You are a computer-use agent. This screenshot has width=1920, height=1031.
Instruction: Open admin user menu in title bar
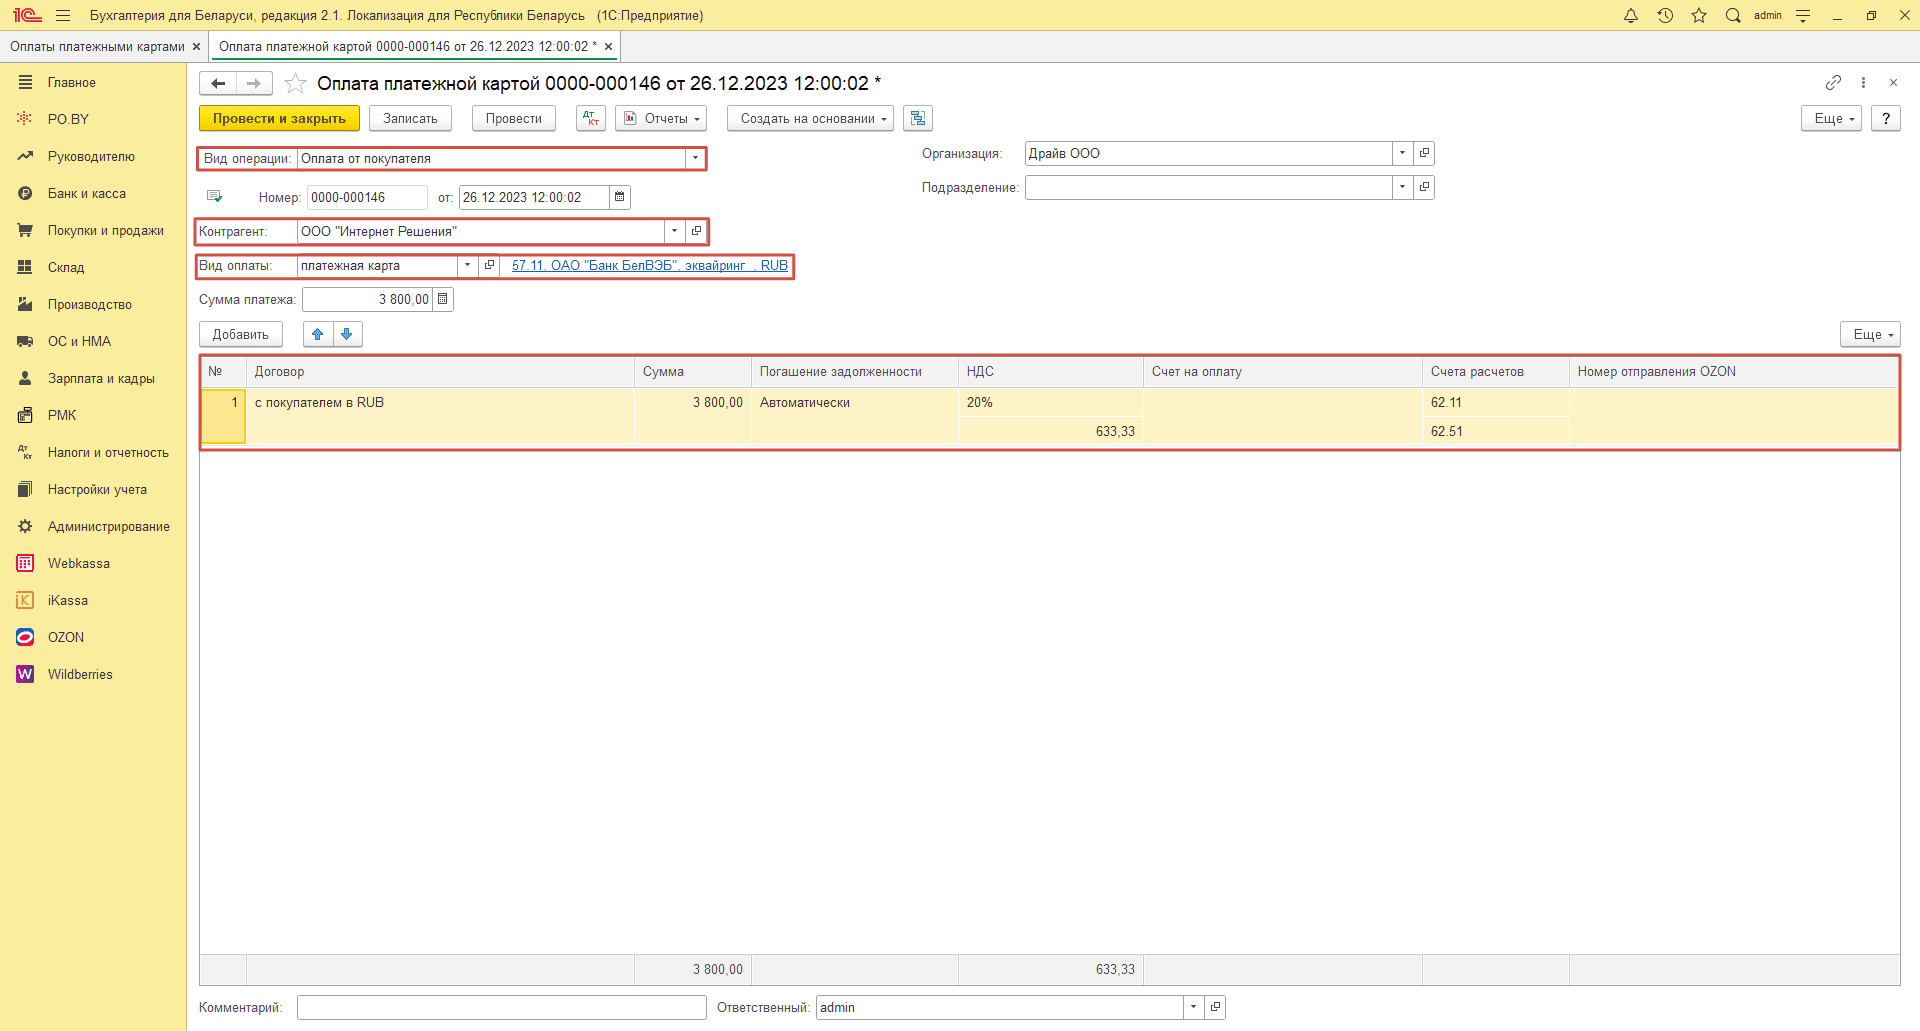1767,15
